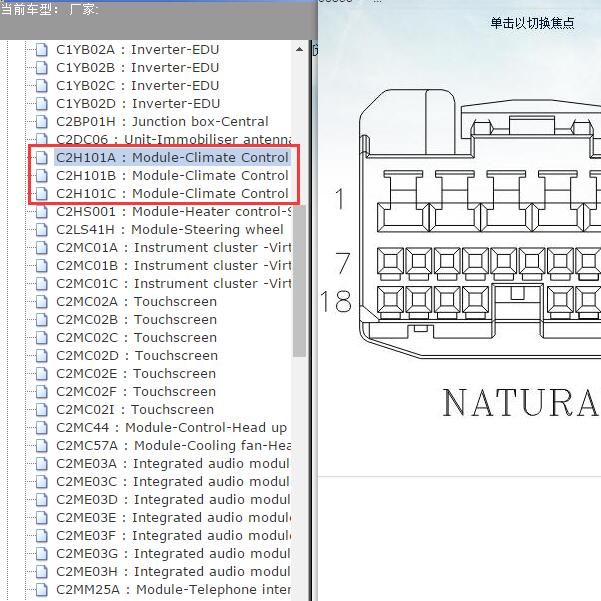
Task: Click document icon beside C2MM25A entry
Action: tap(41, 590)
